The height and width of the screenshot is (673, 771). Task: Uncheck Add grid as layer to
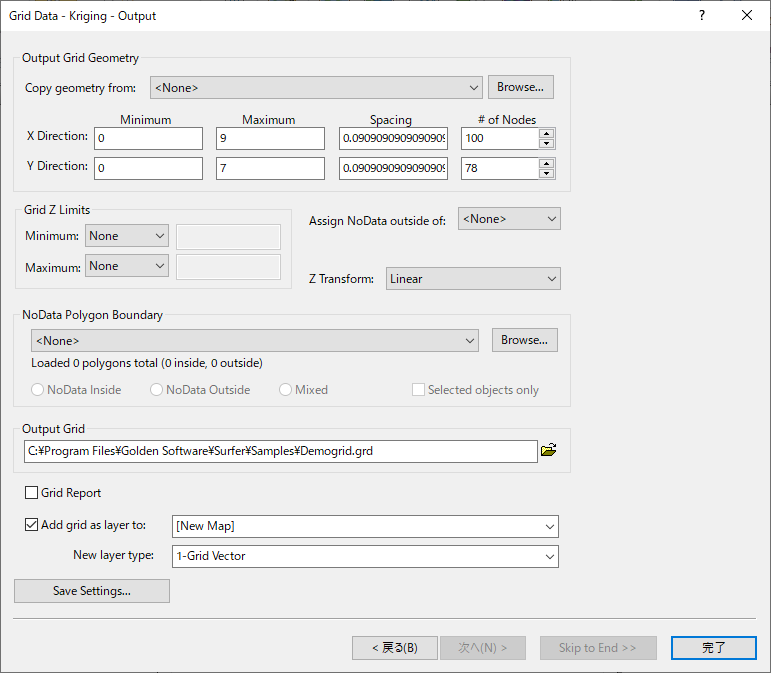pyautogui.click(x=31, y=525)
